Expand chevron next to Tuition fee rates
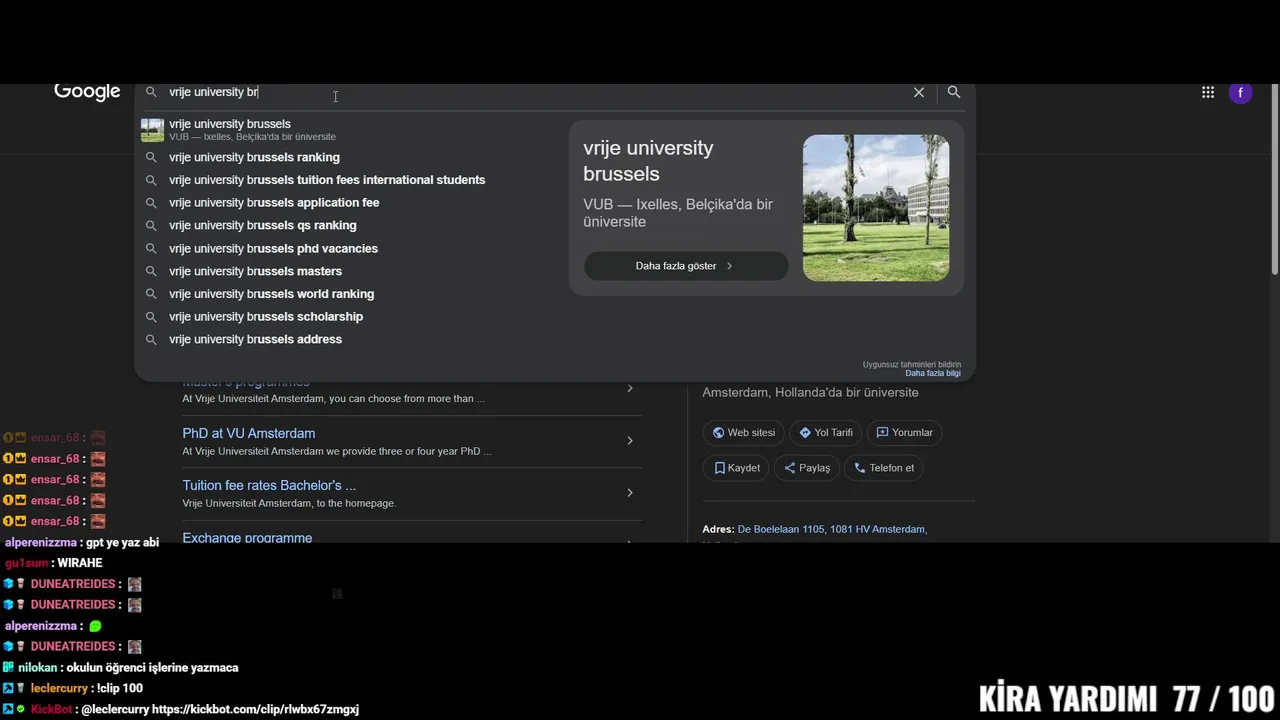Screen dimensions: 1280x720 click(630, 493)
